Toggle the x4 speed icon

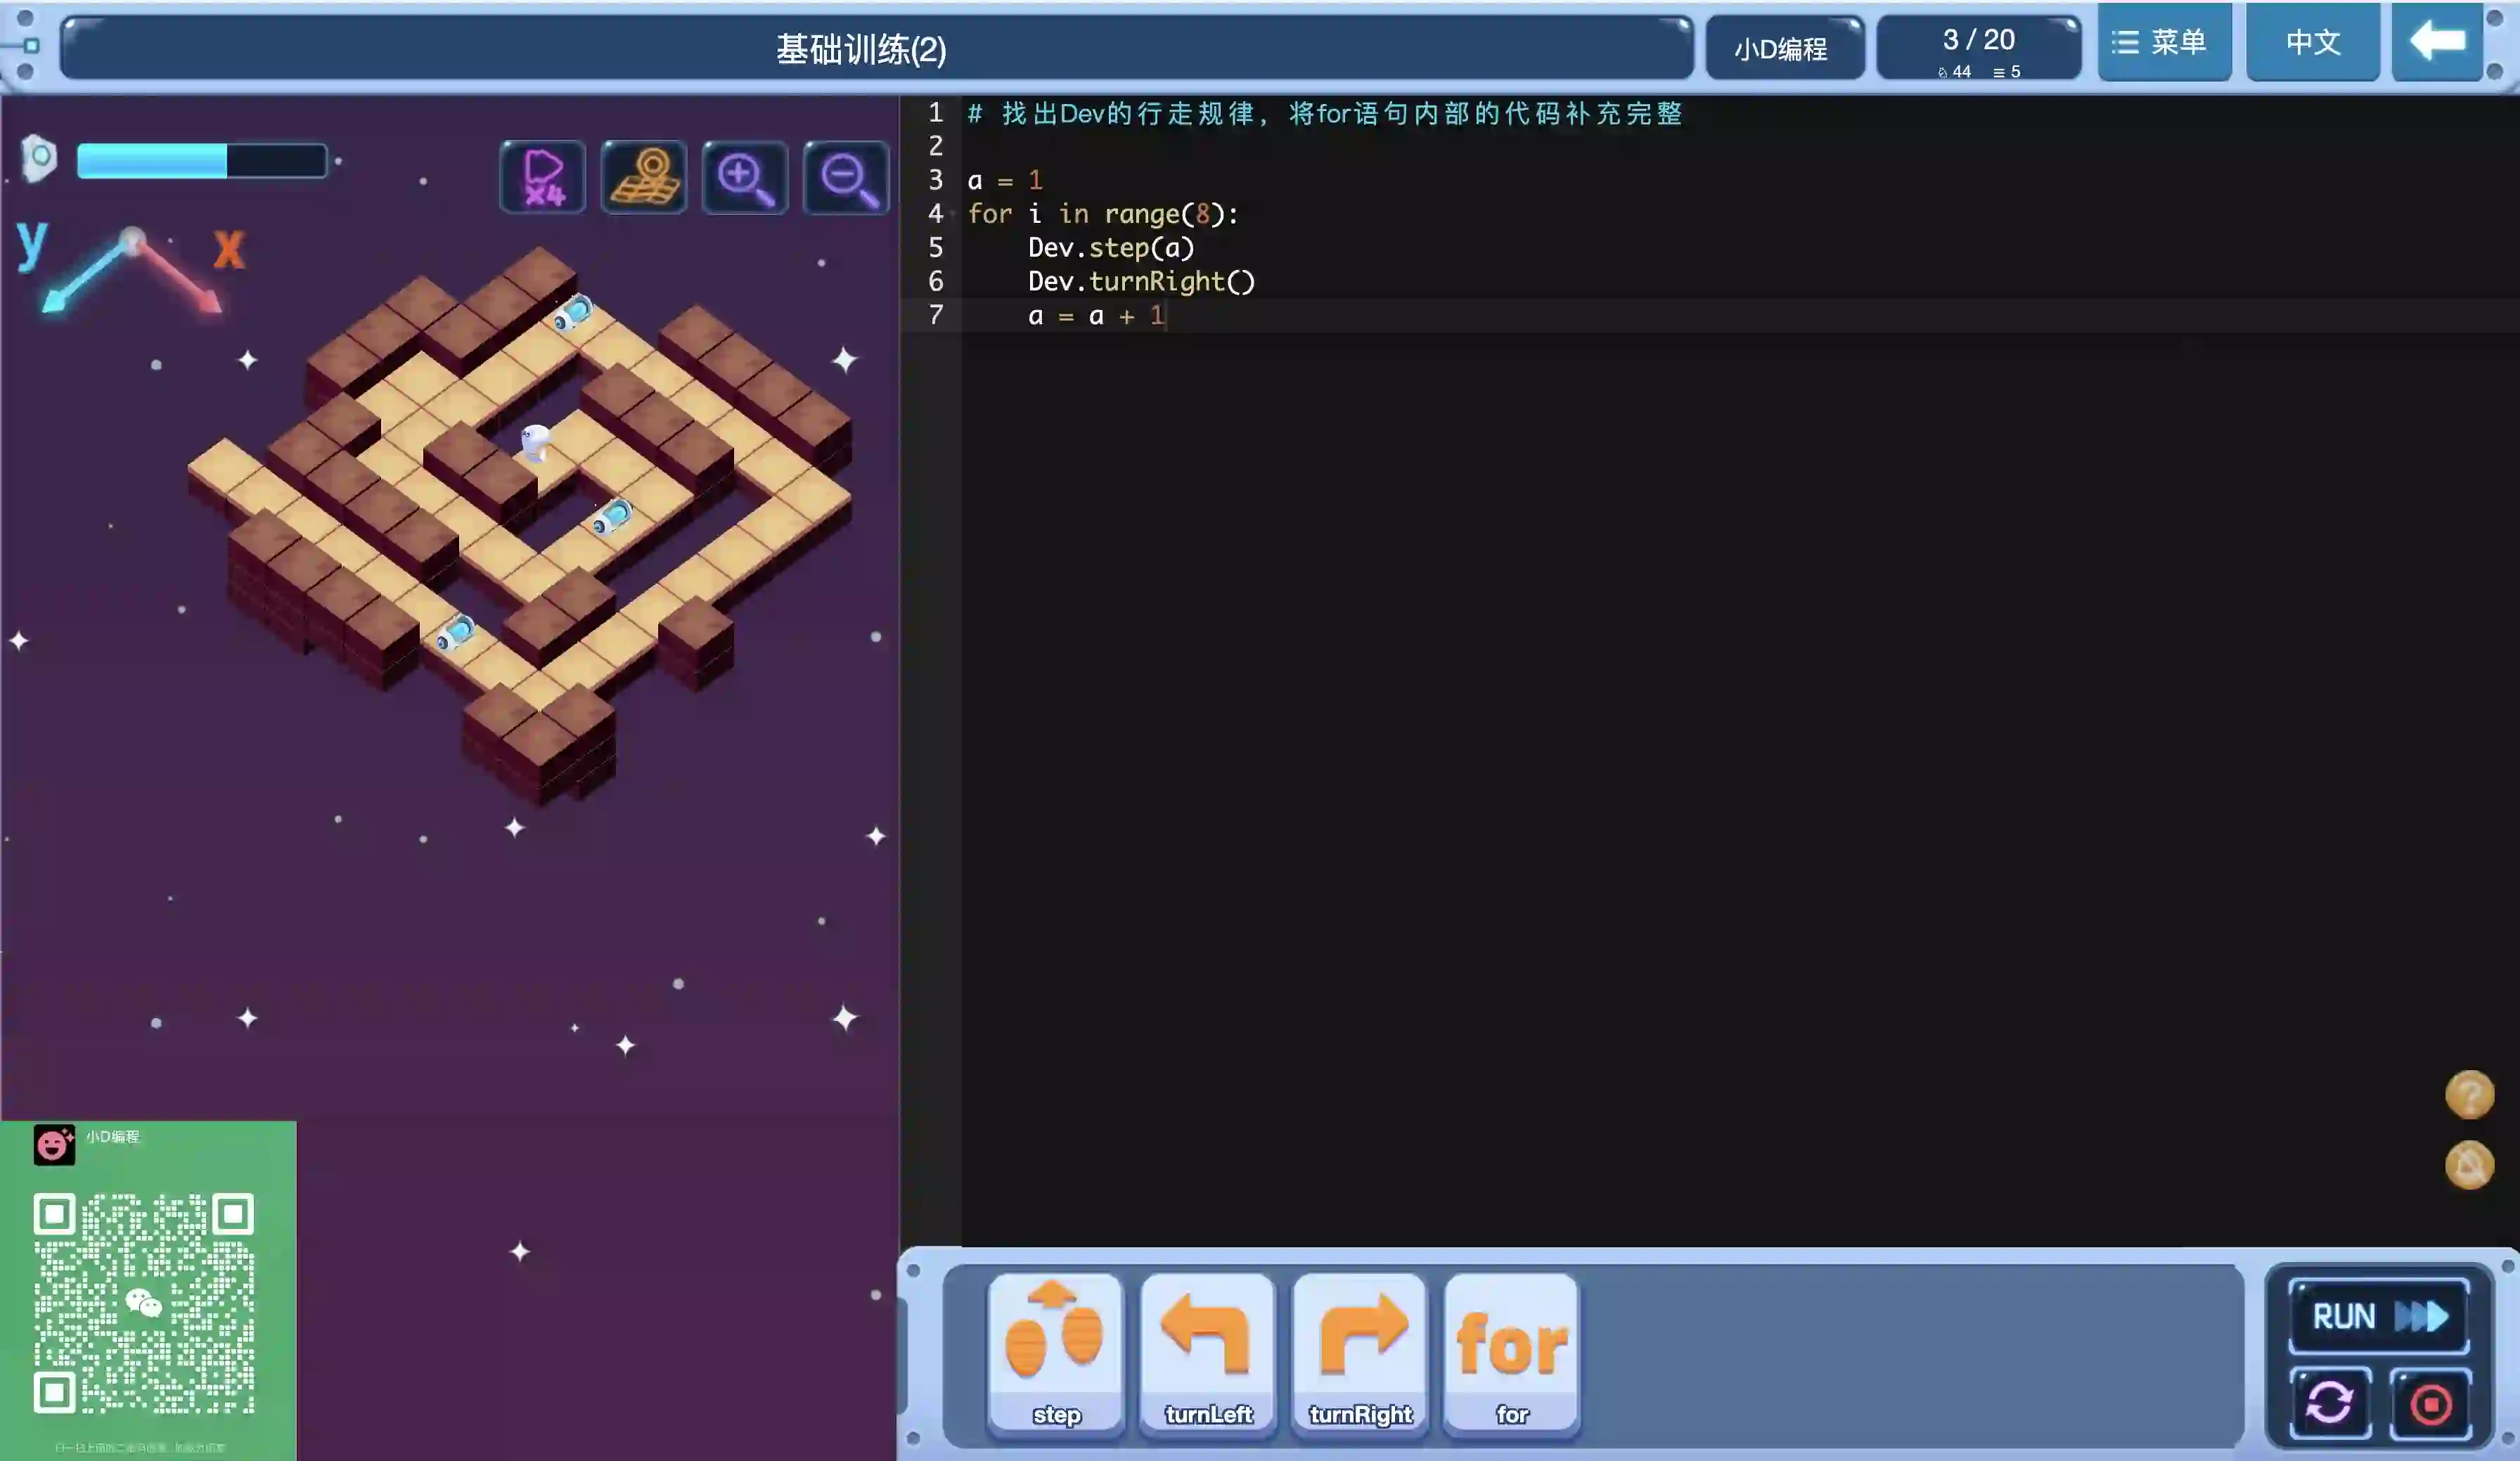[x=543, y=178]
